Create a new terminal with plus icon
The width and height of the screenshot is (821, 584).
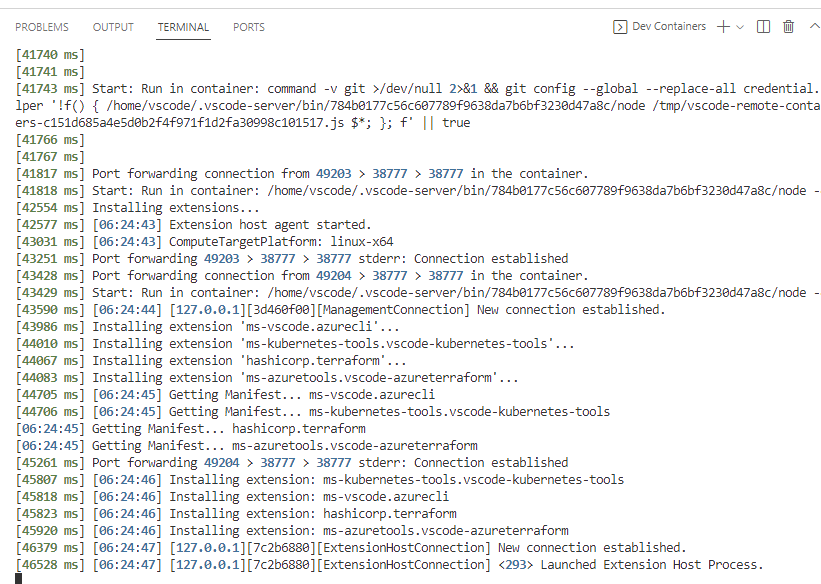(x=723, y=27)
